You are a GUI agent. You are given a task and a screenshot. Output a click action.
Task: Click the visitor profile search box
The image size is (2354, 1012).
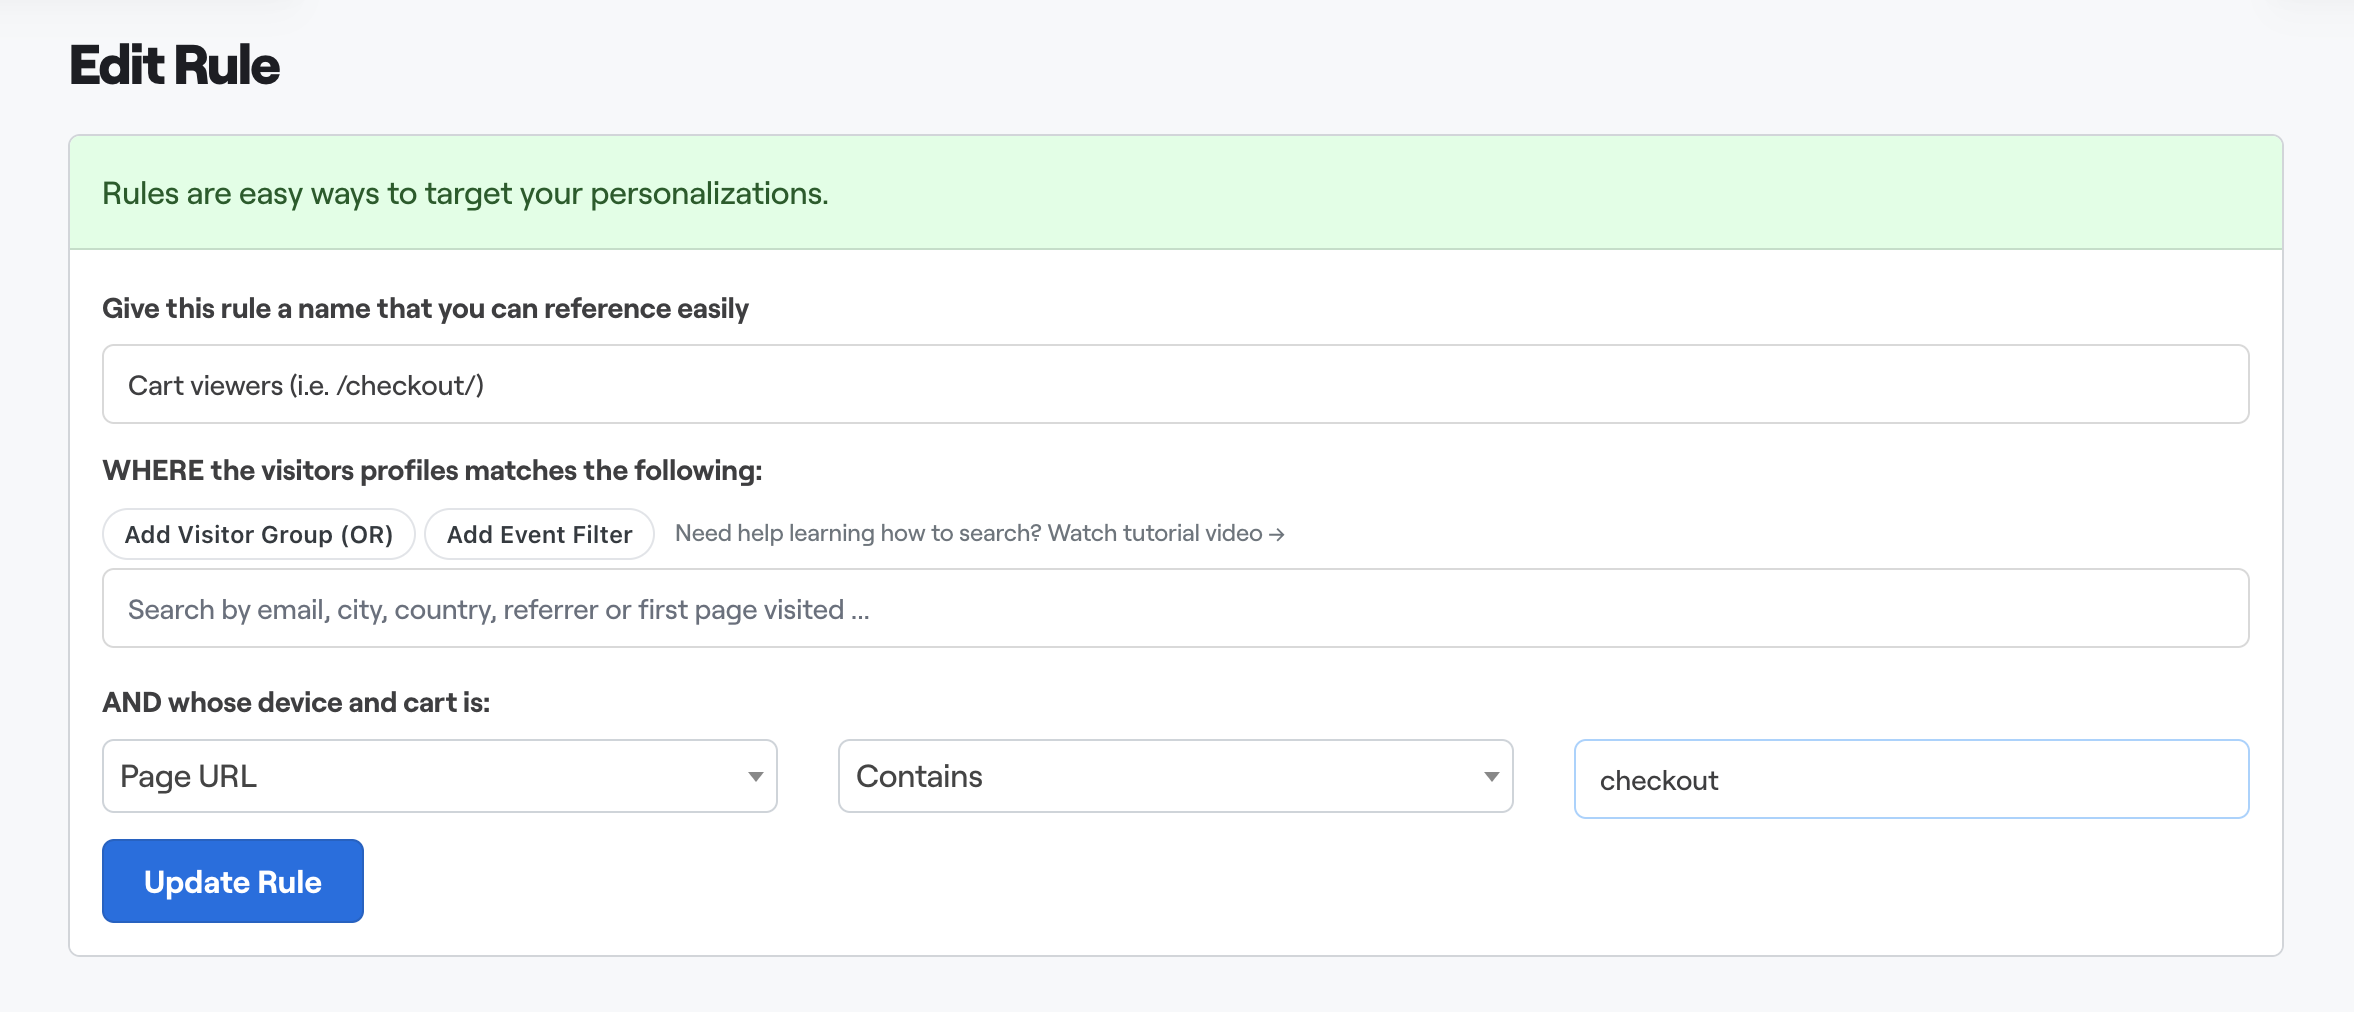(x=1175, y=609)
